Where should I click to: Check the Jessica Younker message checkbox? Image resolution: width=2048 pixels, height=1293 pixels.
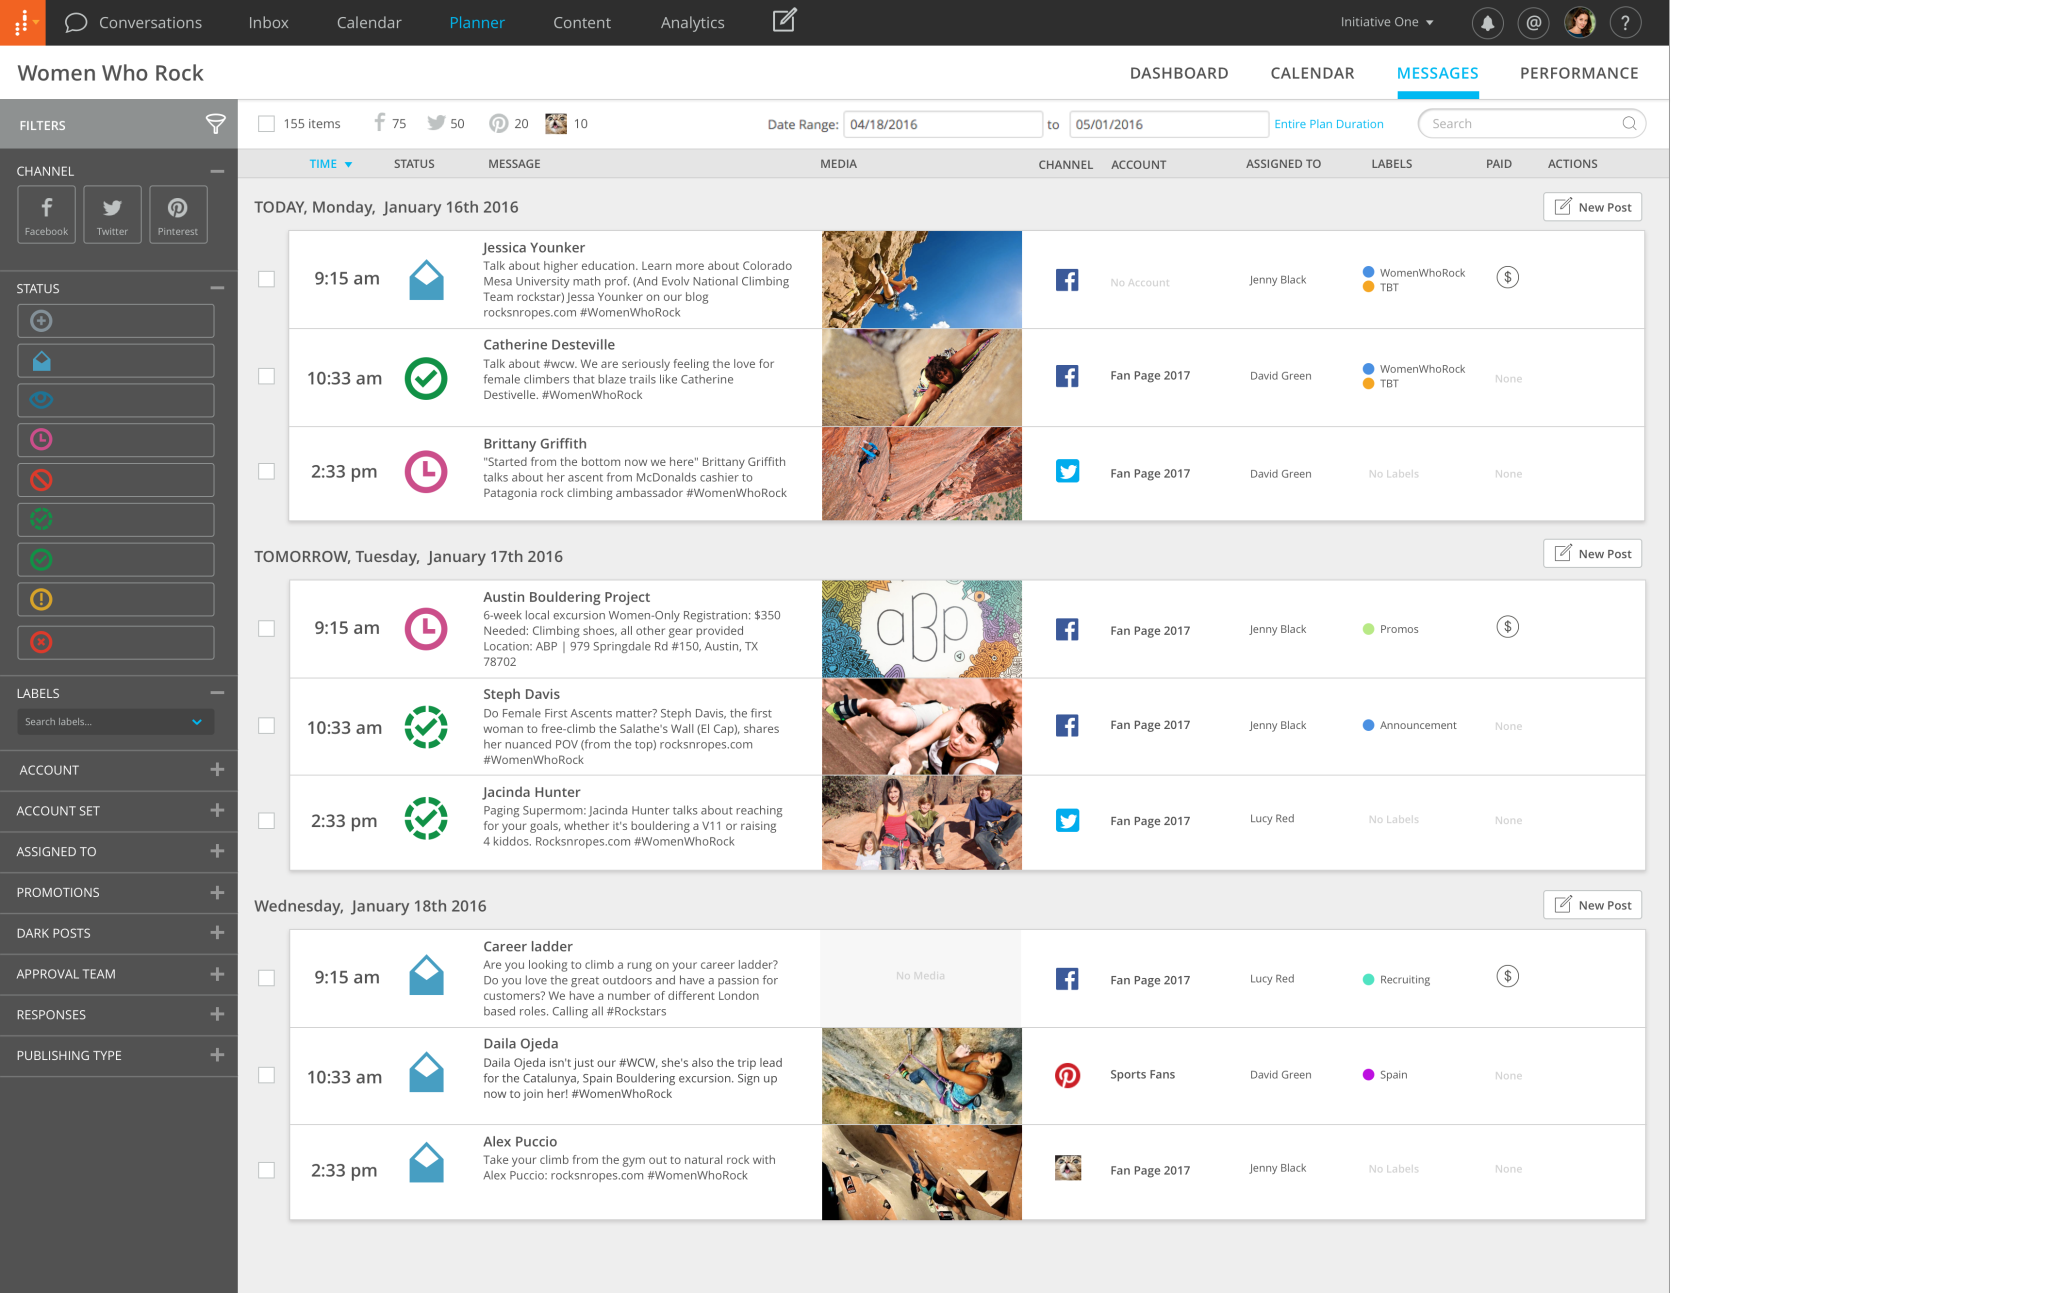click(266, 279)
